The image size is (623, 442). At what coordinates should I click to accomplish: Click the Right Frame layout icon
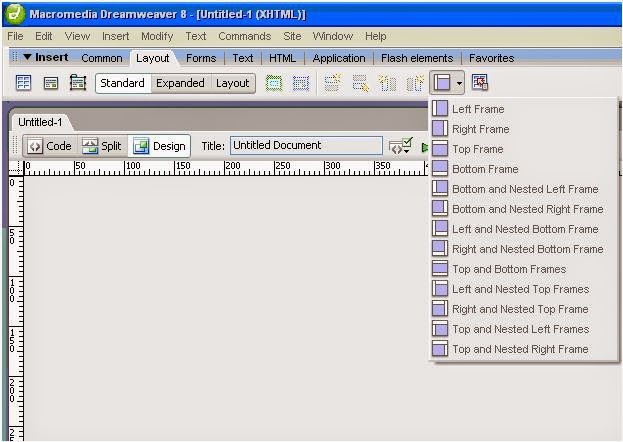click(x=440, y=128)
